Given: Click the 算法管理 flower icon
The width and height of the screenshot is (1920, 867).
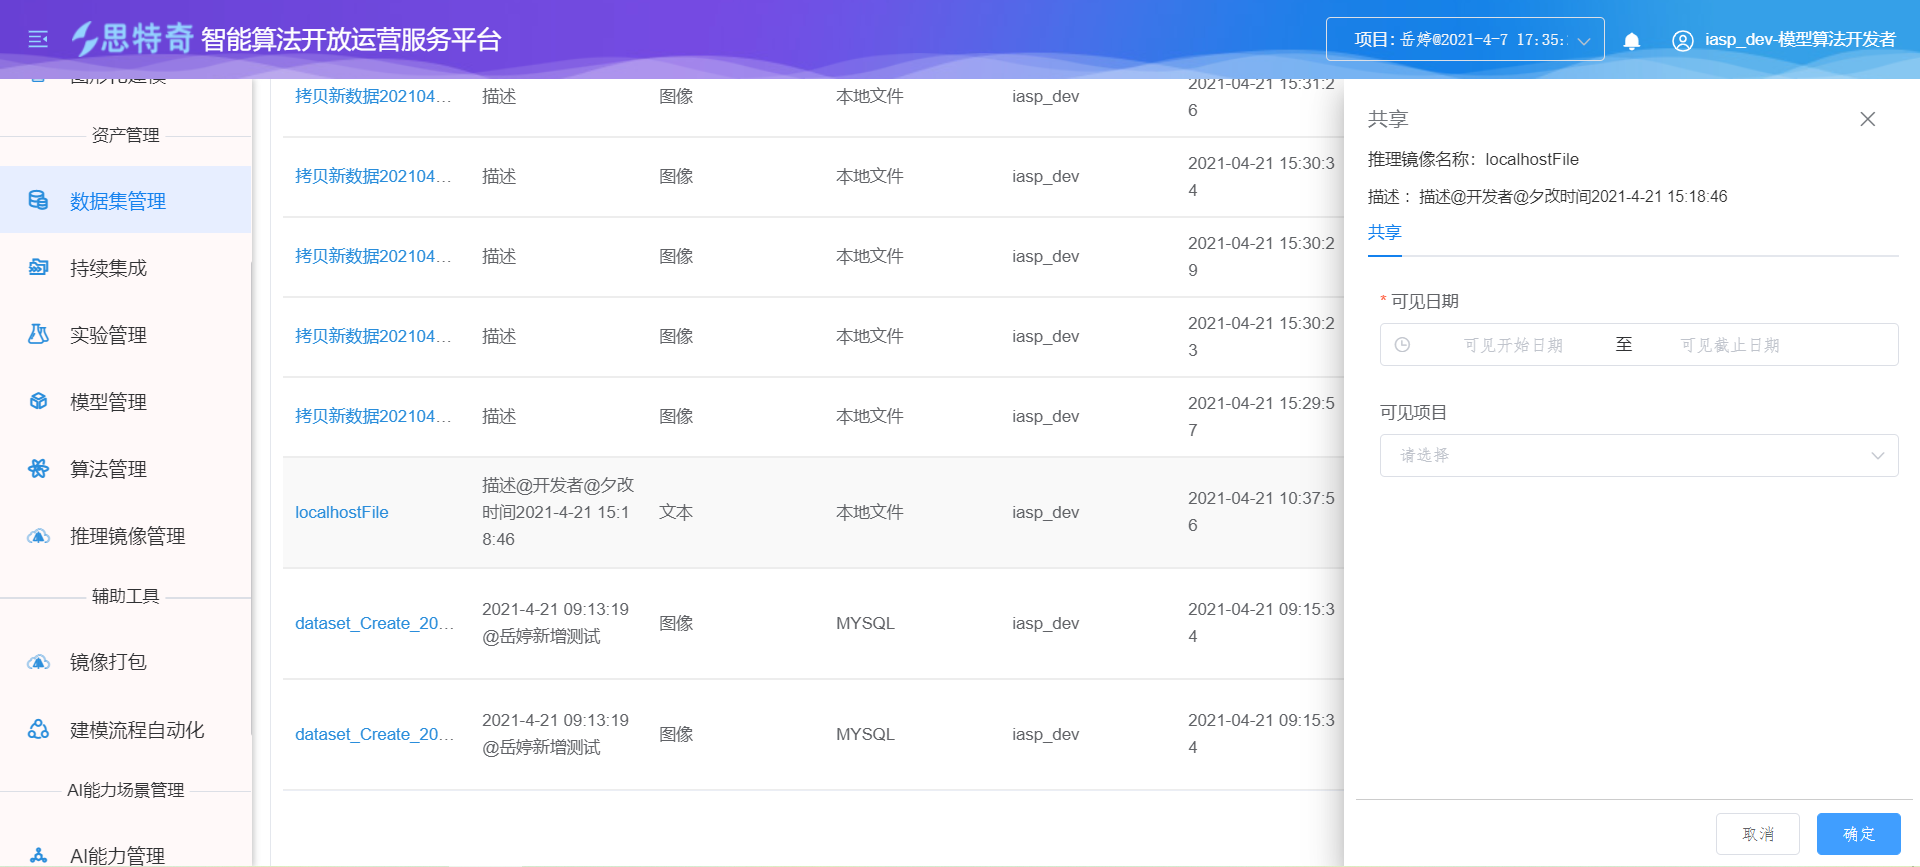Looking at the screenshot, I should click(38, 468).
